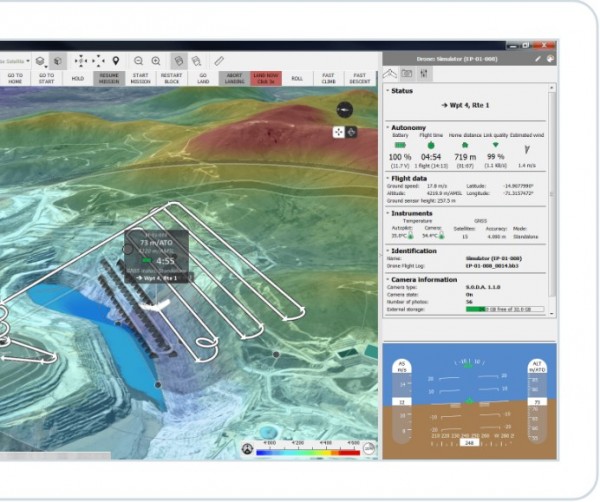This screenshot has height=502, width=600.
Task: Click the camera temperature lock icon
Action: pyautogui.click(x=441, y=236)
